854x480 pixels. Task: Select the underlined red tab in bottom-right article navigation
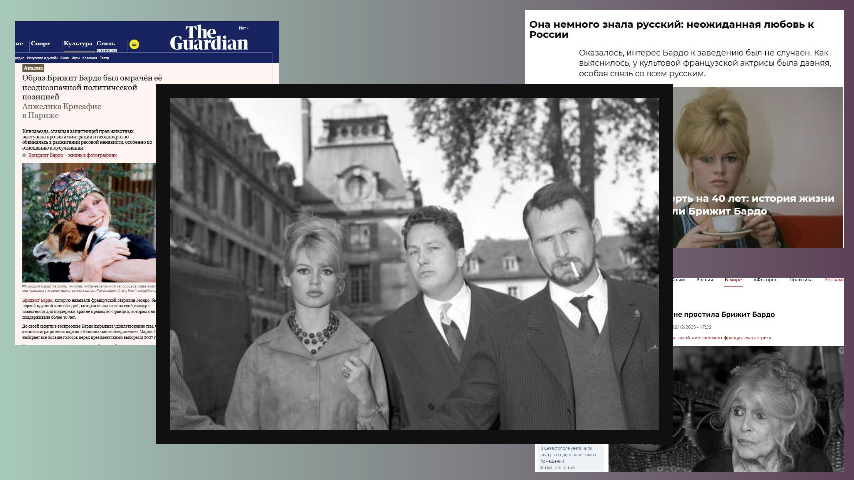pos(732,280)
